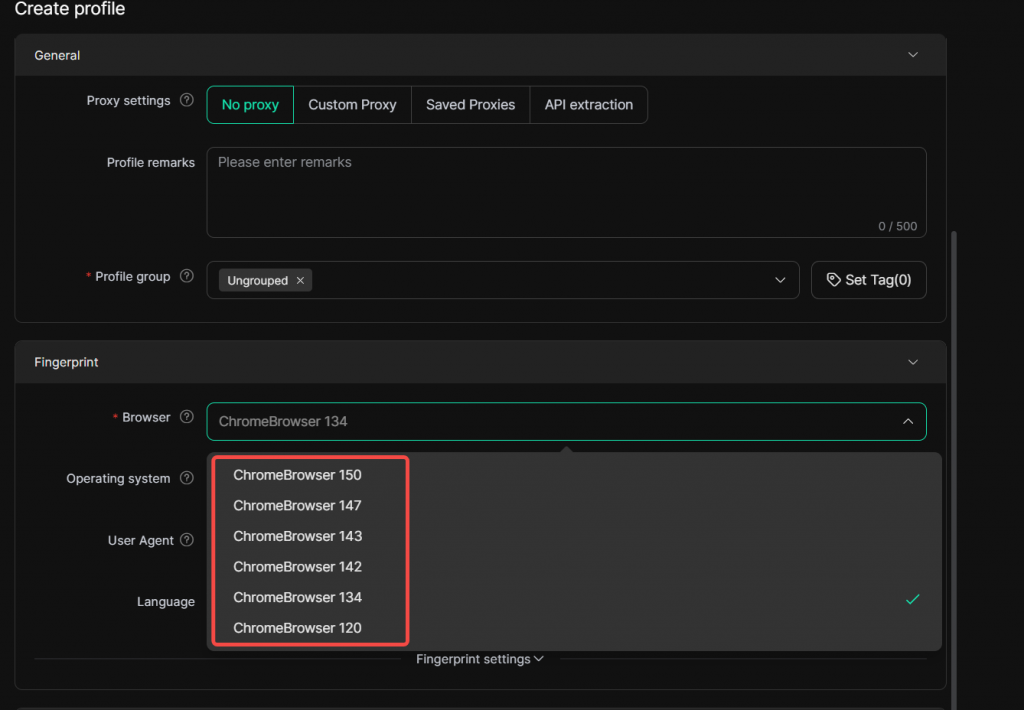The image size is (1024, 710).
Task: Click the Create profile heading
Action: [70, 9]
